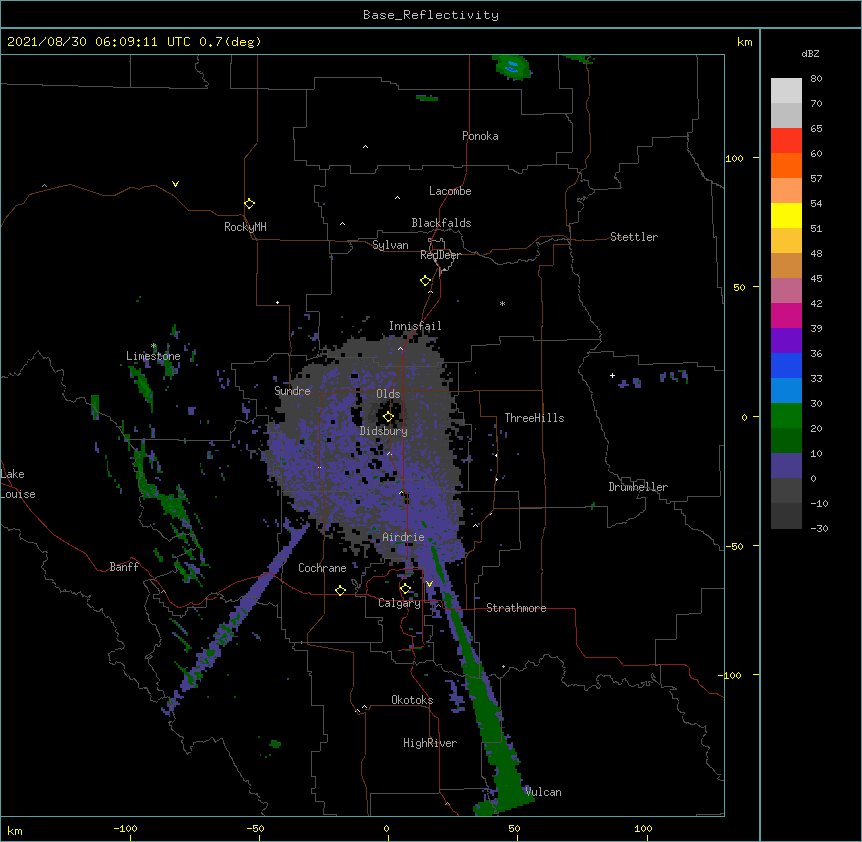862x842 pixels.
Task: Click the yellow diamond marker below Cochrane
Action: (x=340, y=590)
